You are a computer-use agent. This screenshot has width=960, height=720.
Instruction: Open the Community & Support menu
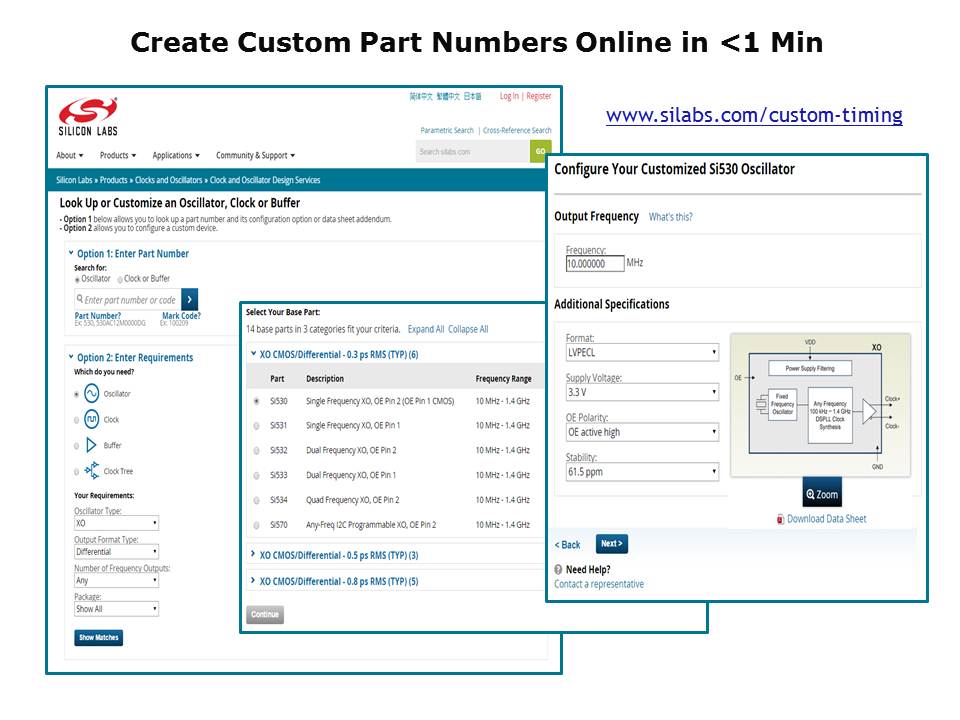[255, 156]
